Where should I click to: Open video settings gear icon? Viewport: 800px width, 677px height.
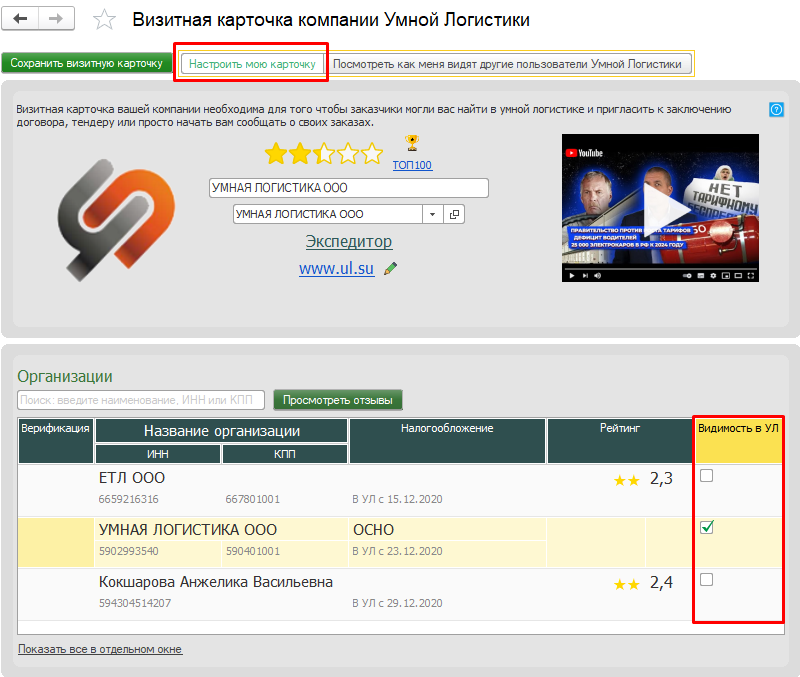click(713, 275)
